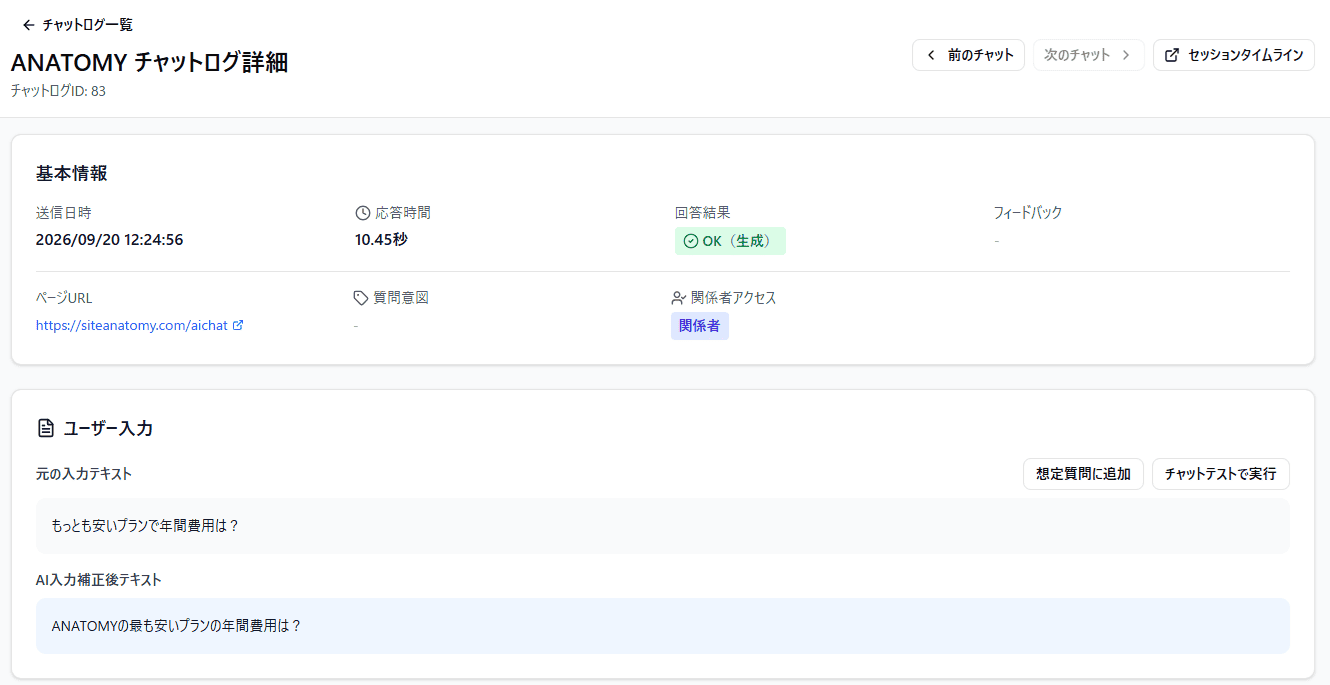
Task: Click the 想定質問に追加 button
Action: coord(1083,474)
